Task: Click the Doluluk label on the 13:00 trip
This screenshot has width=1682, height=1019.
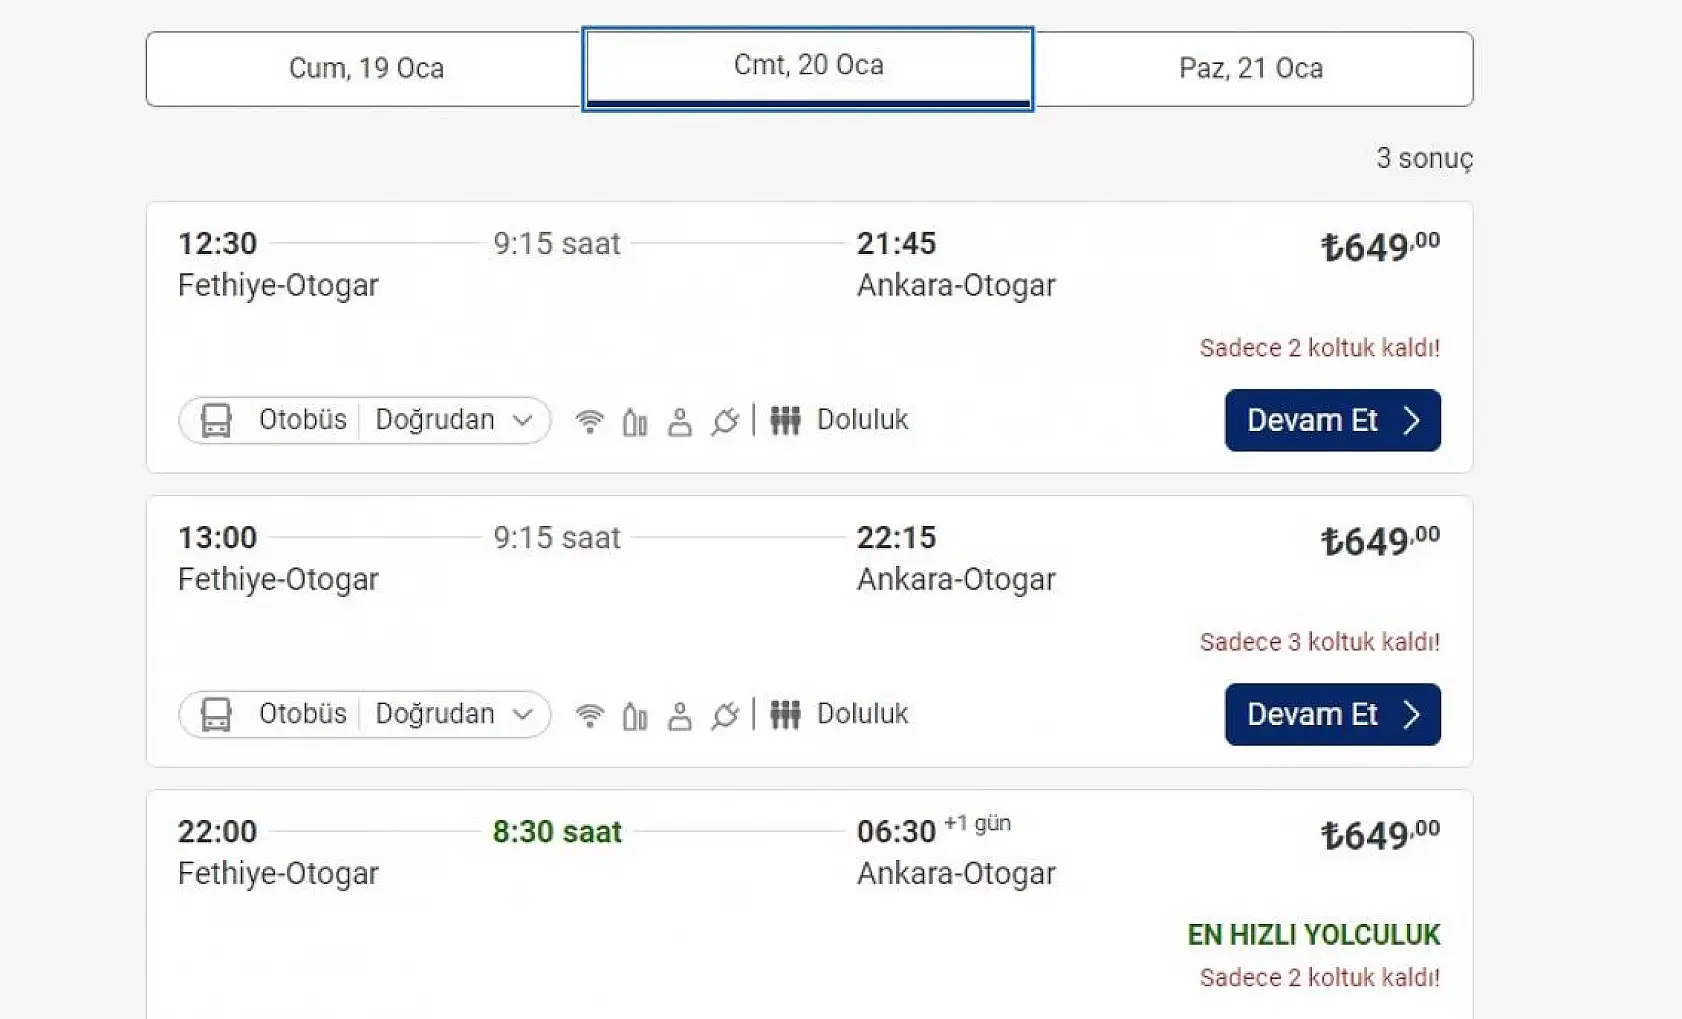Action: [x=862, y=714]
